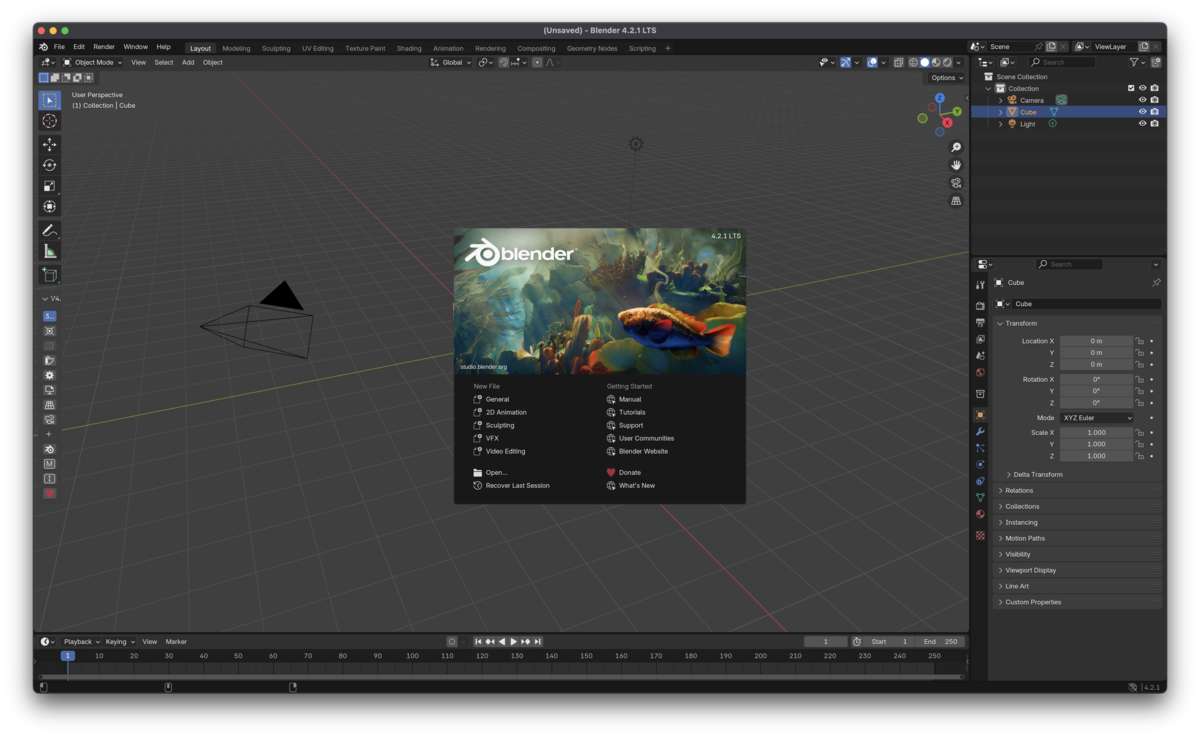Image resolution: width=1200 pixels, height=737 pixels.
Task: Click the Play animation button
Action: [x=514, y=642]
